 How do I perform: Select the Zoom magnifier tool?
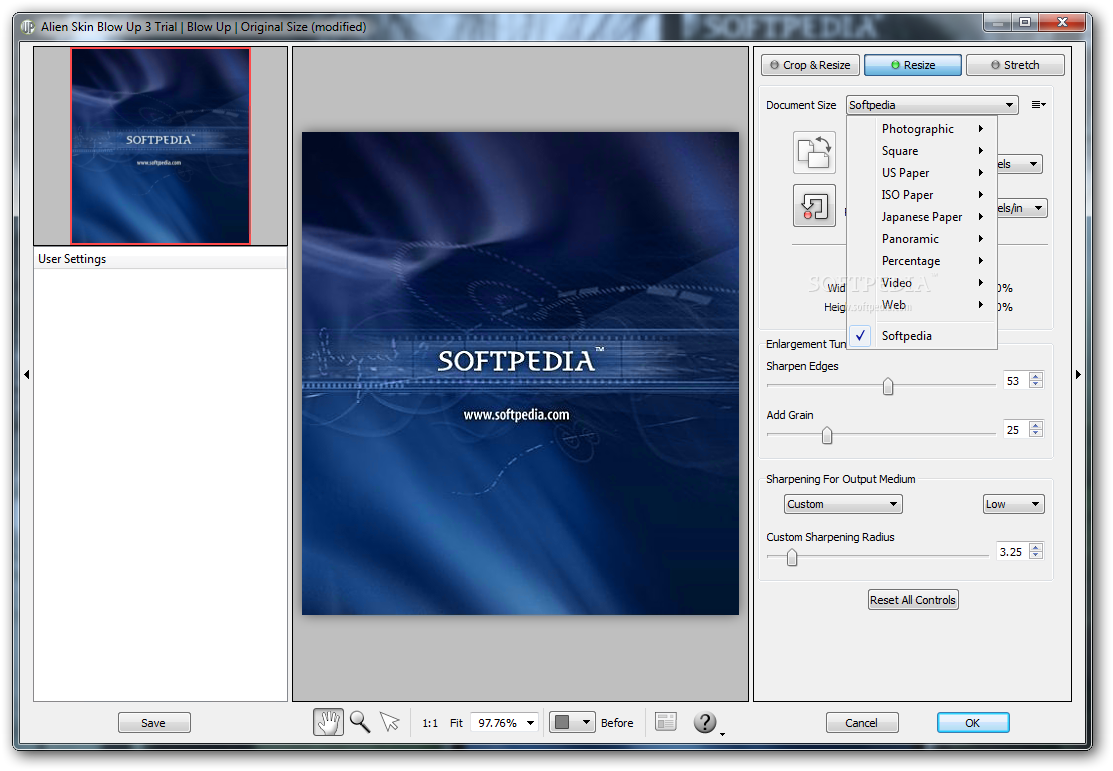click(360, 722)
